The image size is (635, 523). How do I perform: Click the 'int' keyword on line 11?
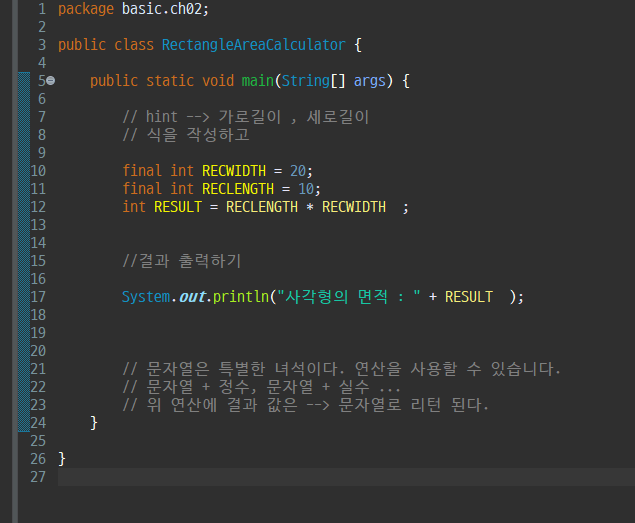182,188
